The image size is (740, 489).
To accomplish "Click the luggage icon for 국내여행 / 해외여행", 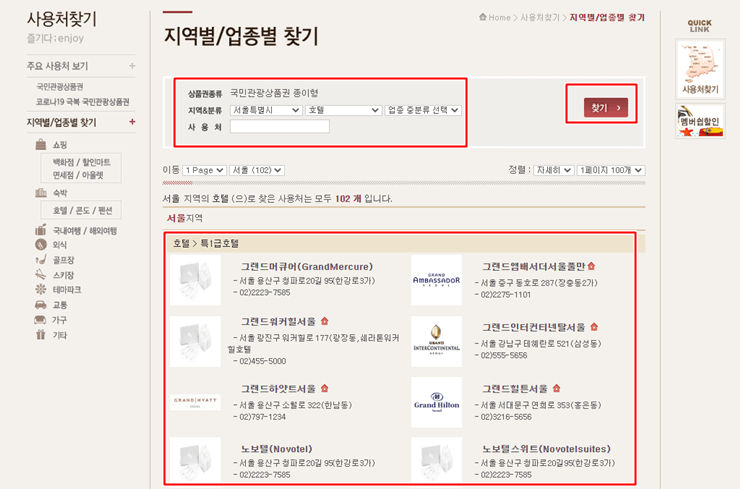I will [41, 230].
